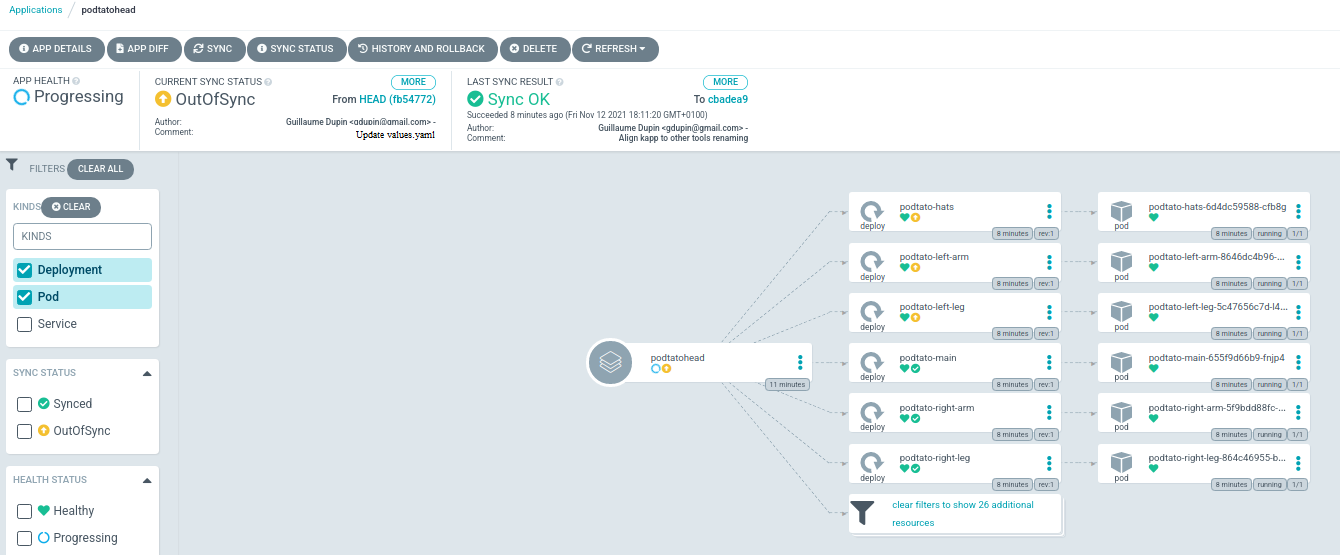
Task: Open History and Rollback
Action: tap(421, 49)
